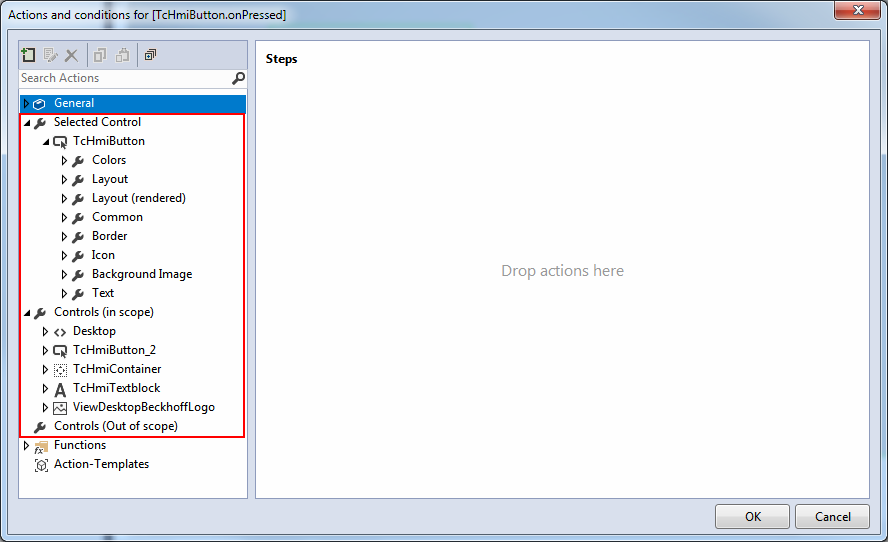Collapse the TcHmiButton node arrow
This screenshot has width=888, height=542.
click(46, 142)
